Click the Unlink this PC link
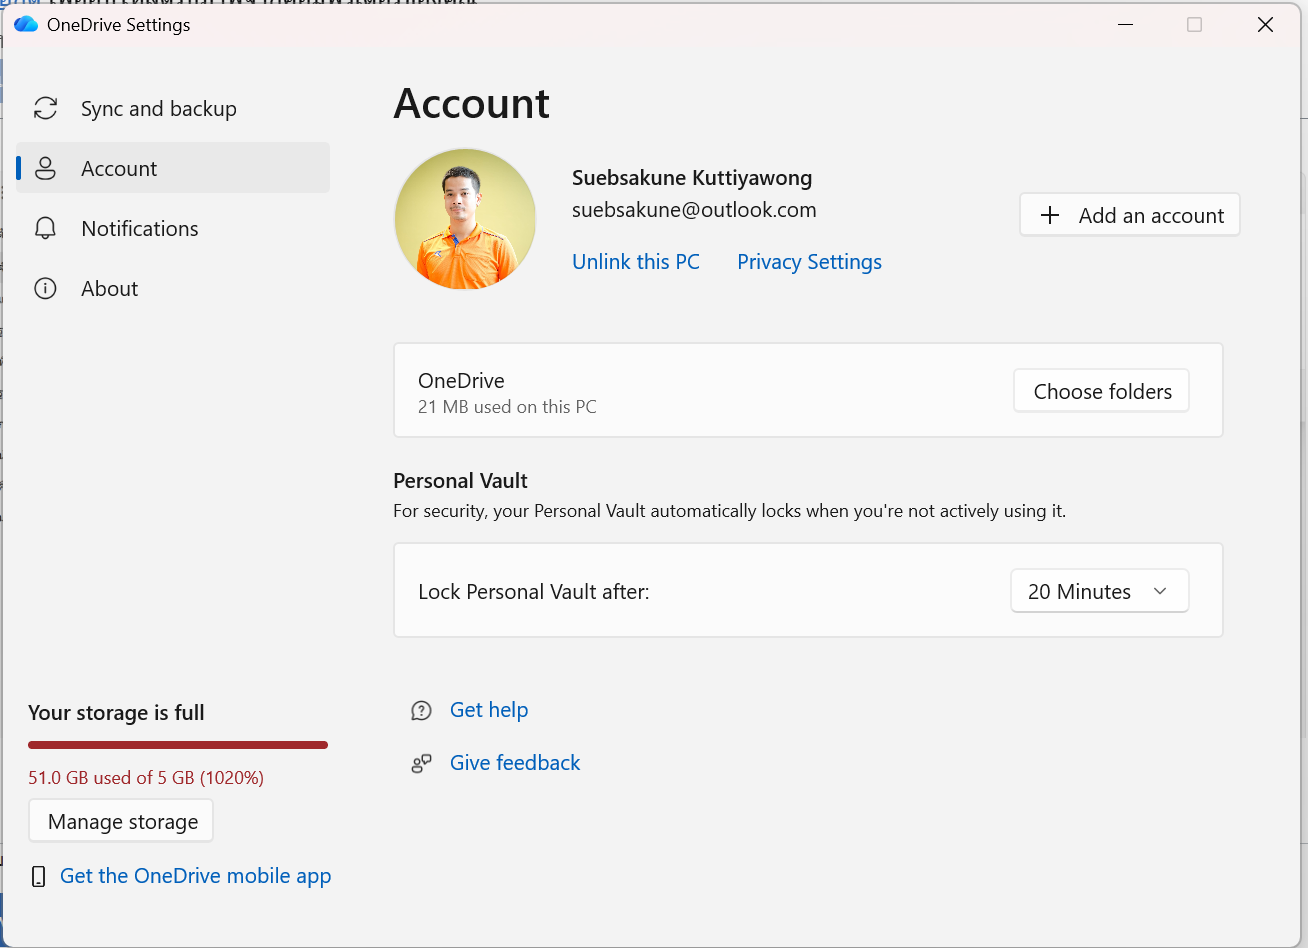The image size is (1308, 948). (636, 262)
